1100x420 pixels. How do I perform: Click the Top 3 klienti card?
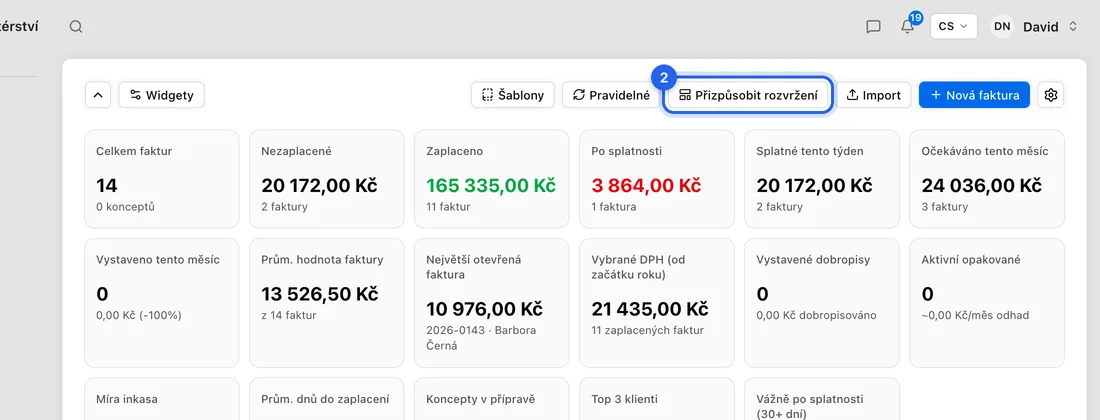click(x=657, y=399)
